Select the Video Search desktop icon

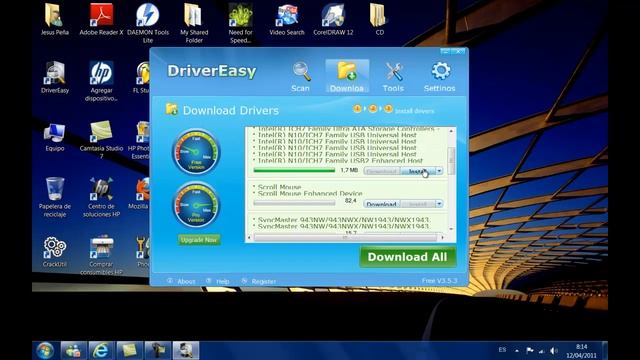pos(287,20)
